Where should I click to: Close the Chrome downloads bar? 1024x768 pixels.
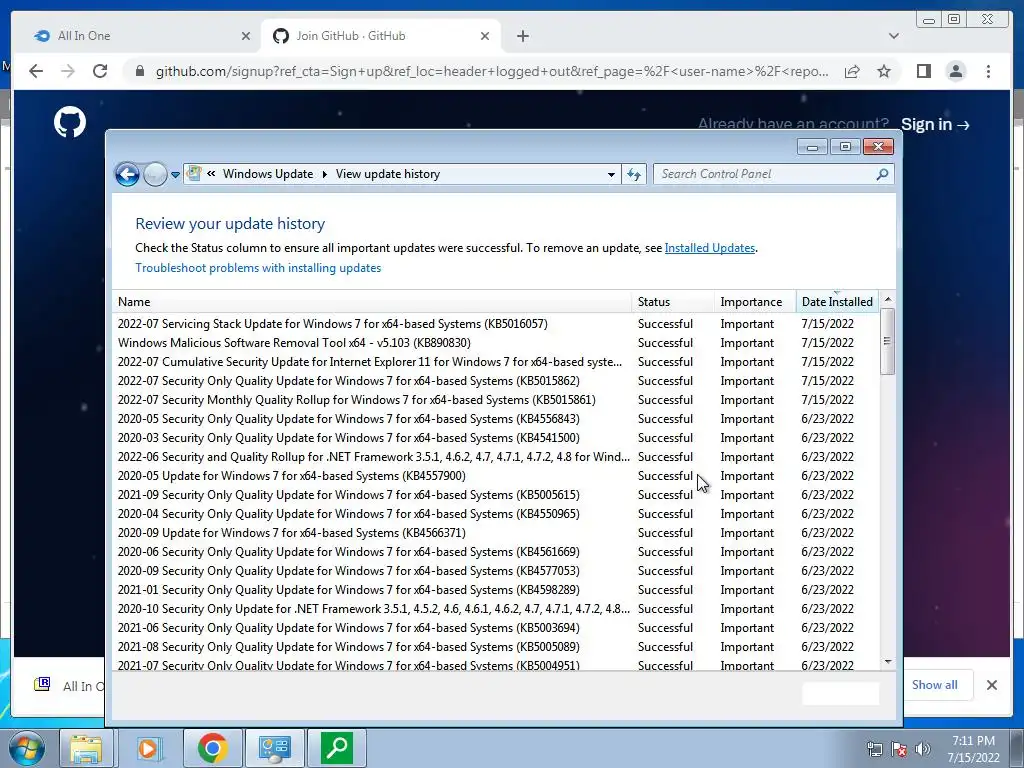point(991,685)
